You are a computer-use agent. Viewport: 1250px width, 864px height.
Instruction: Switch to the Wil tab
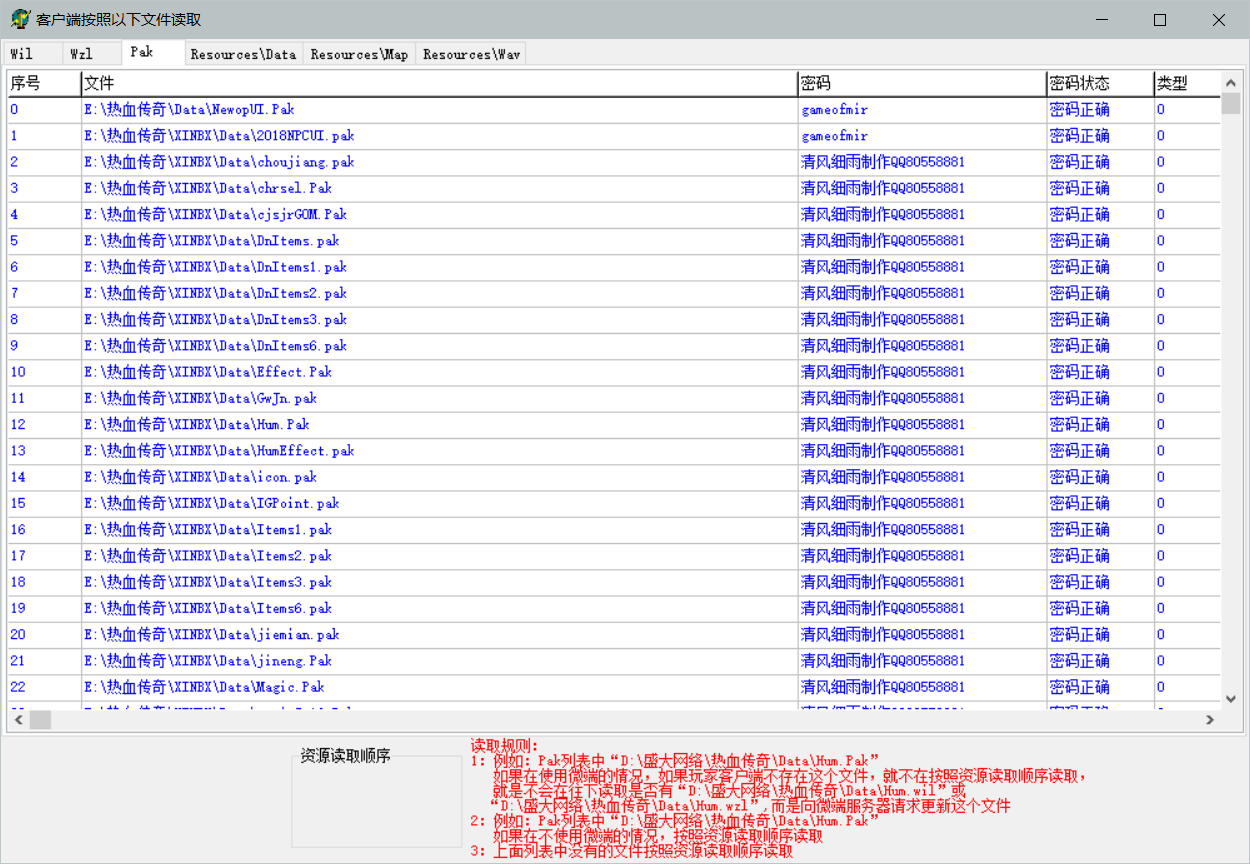[x=22, y=54]
